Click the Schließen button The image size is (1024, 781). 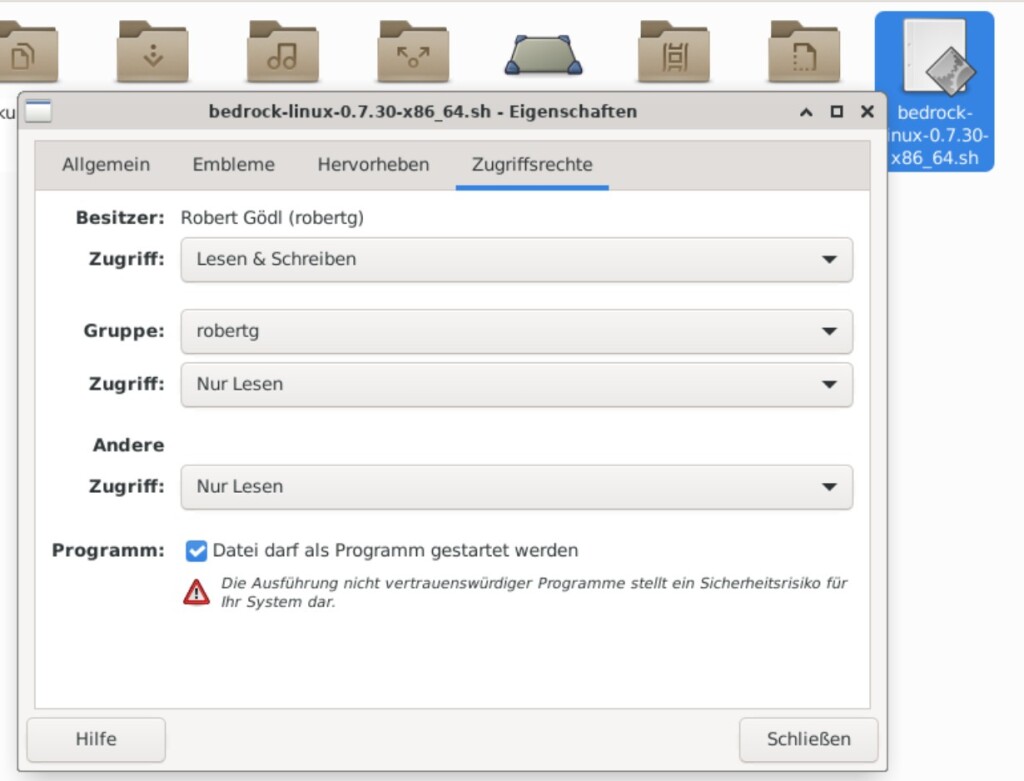coord(808,739)
